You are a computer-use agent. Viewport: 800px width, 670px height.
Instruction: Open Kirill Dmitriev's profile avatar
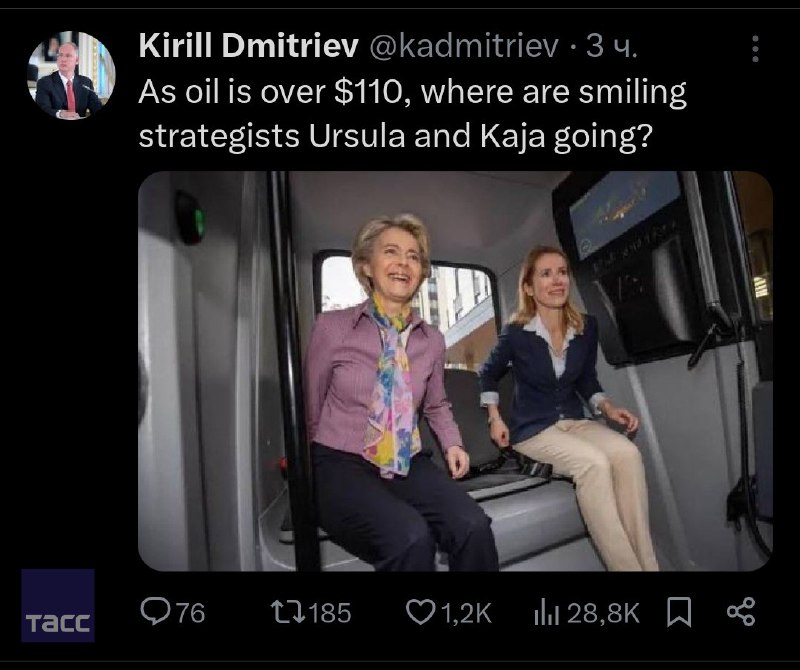tap(70, 77)
